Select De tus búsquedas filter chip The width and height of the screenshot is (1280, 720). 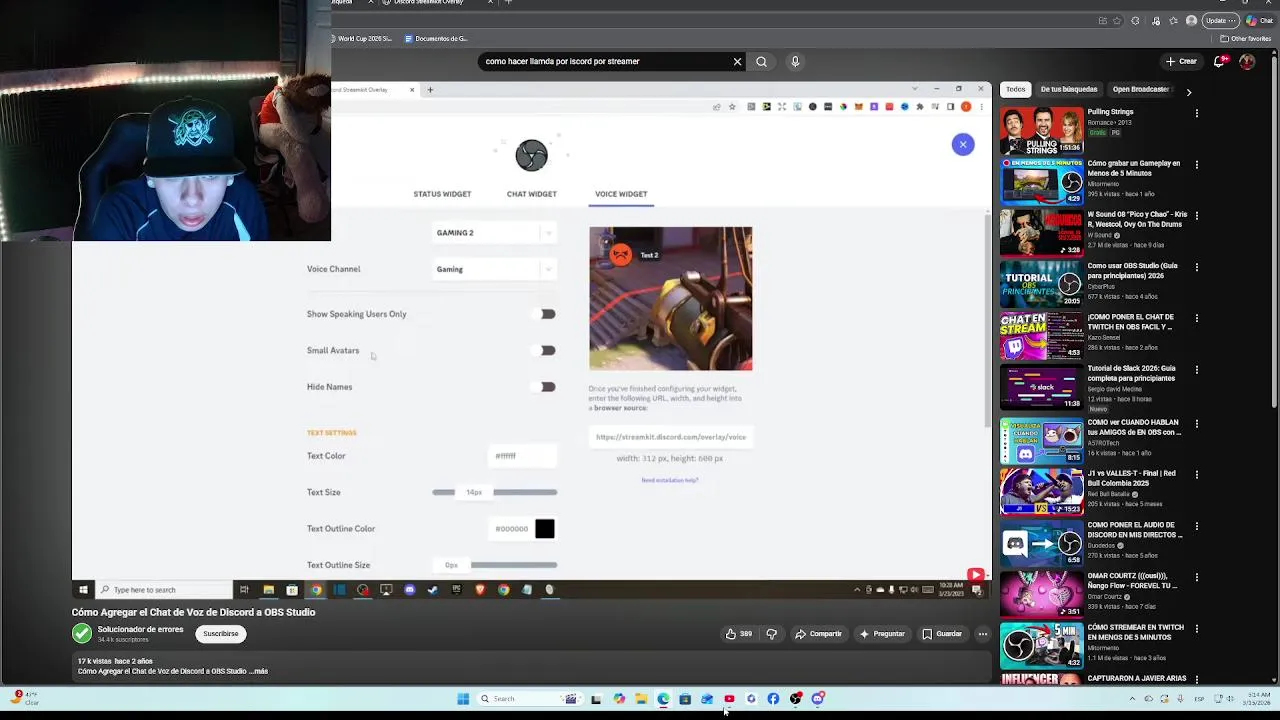pyautogui.click(x=1069, y=89)
